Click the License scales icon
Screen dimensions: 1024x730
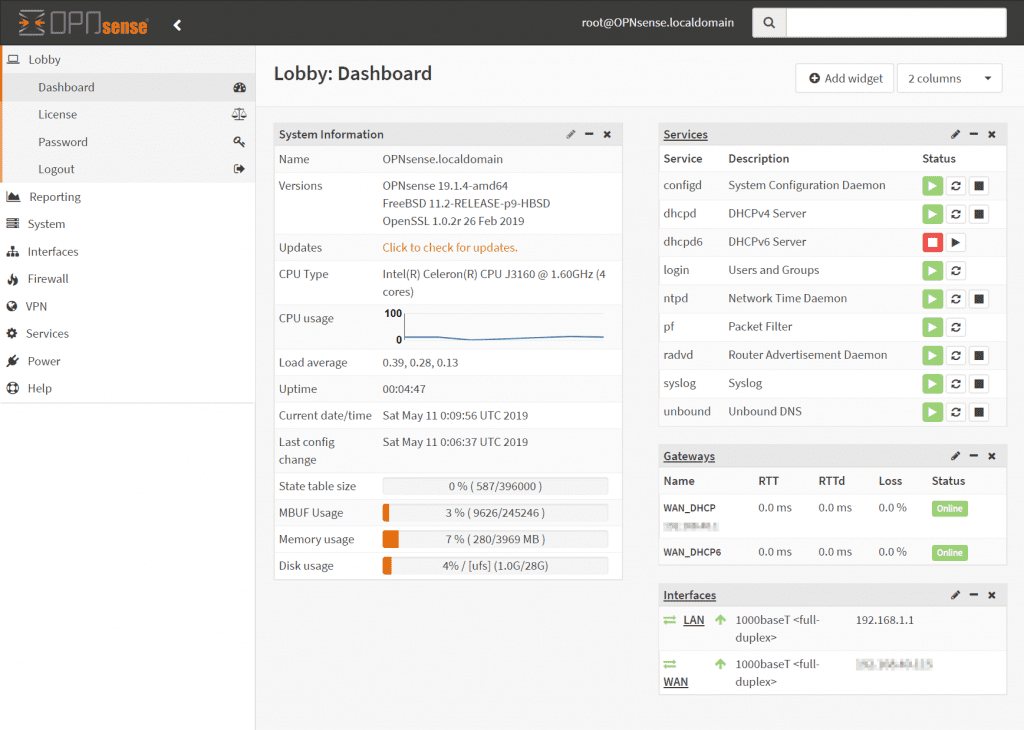[239, 114]
